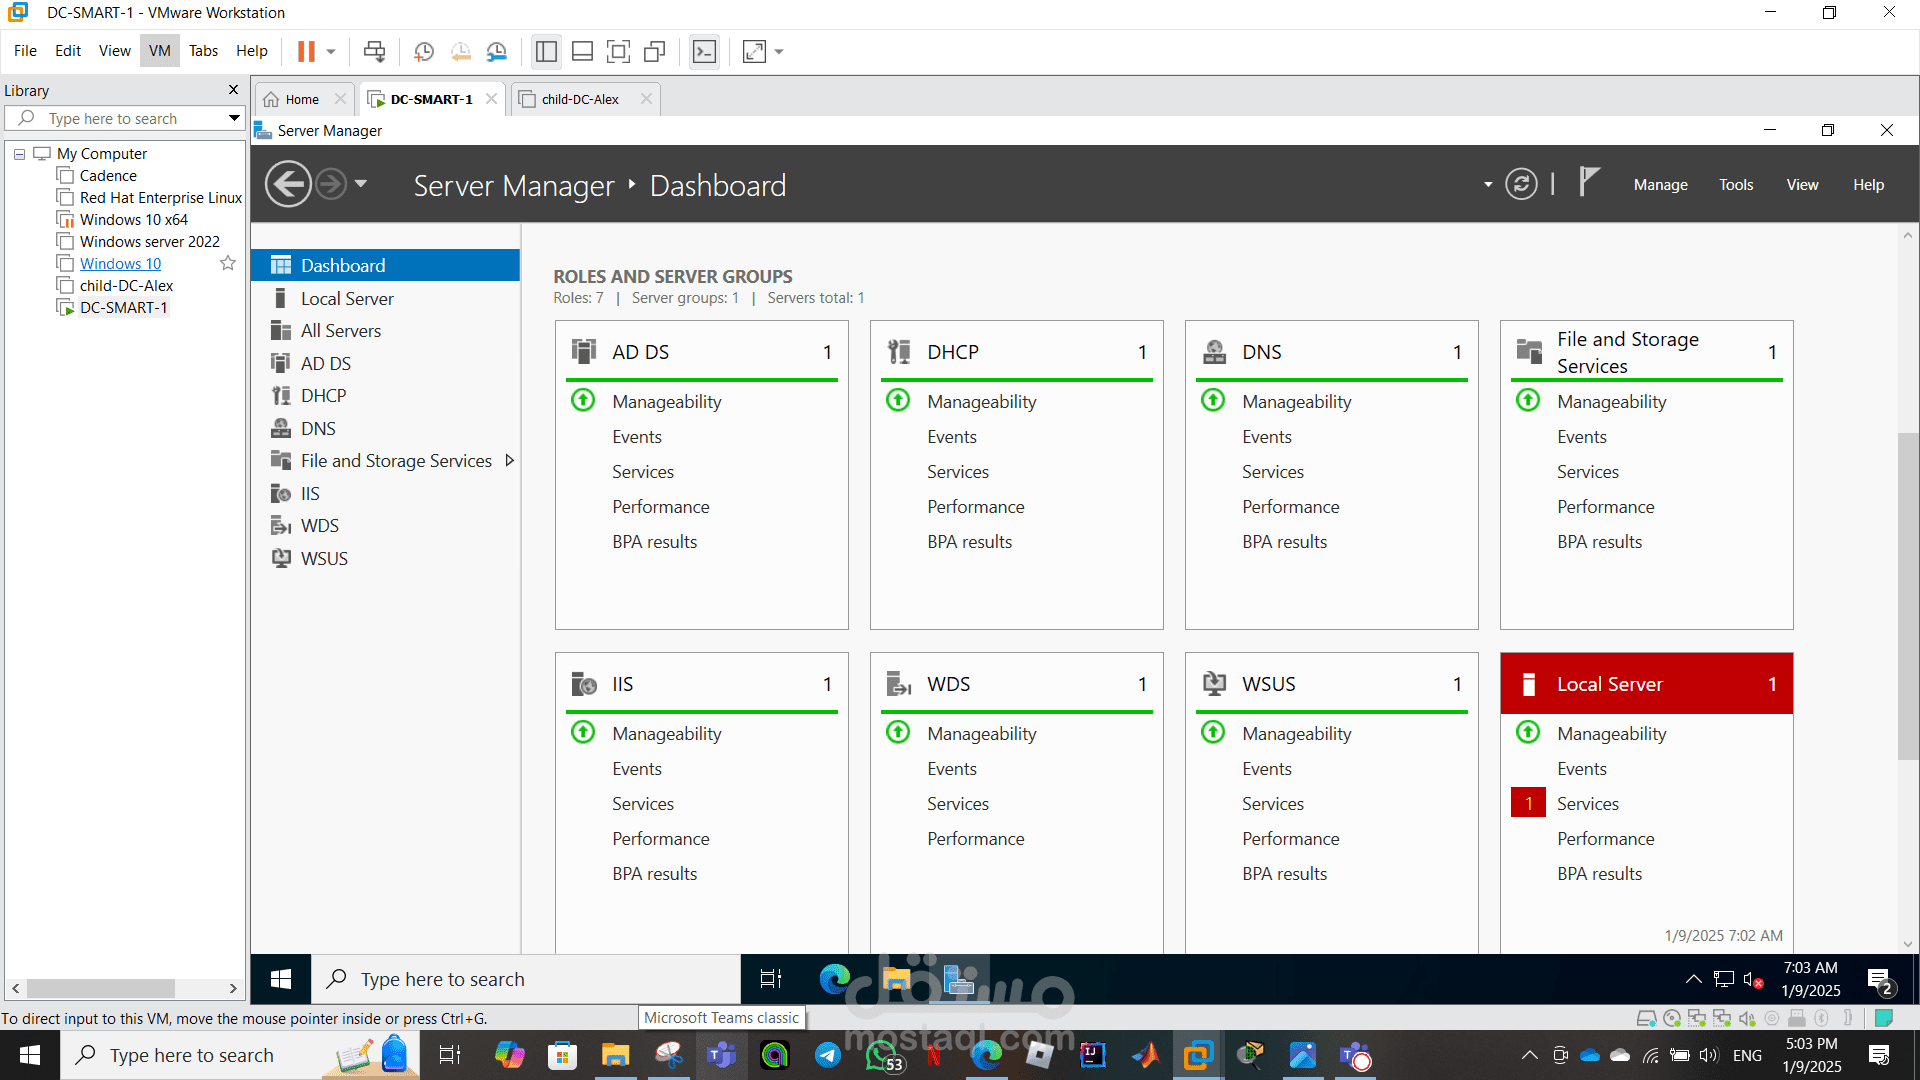
Task: Toggle the VMware library sidebar icon
Action: pyautogui.click(x=546, y=51)
